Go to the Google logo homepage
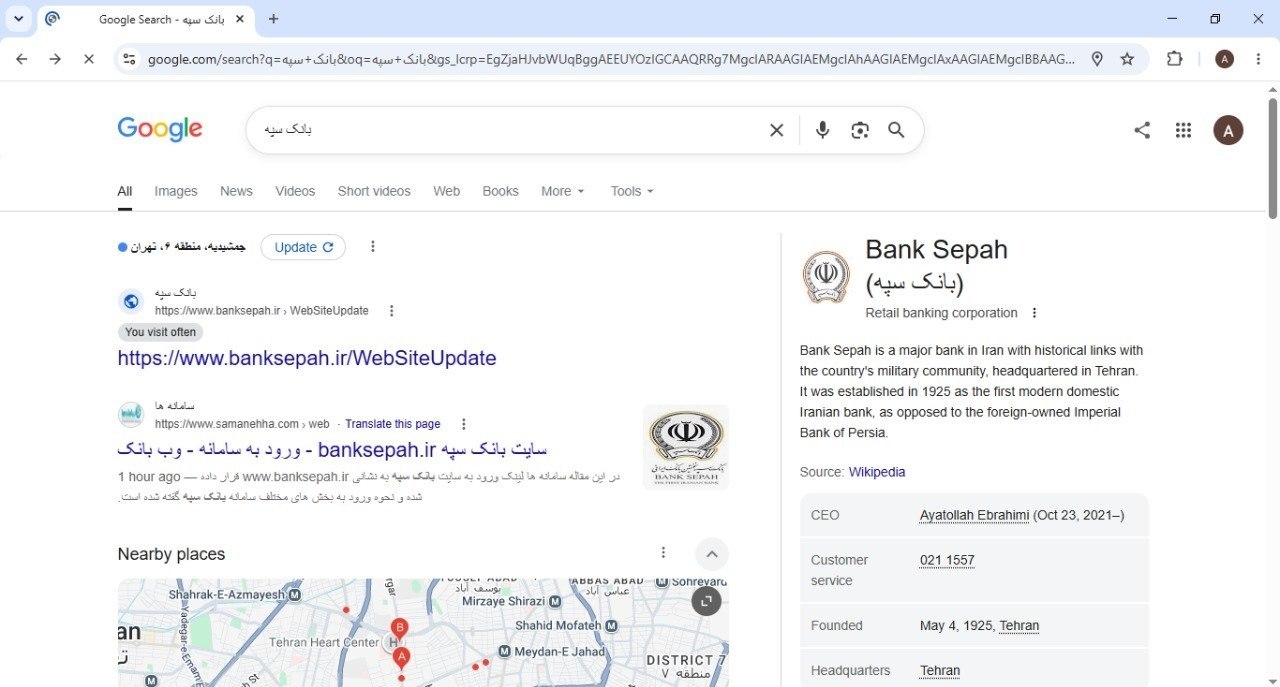Image resolution: width=1280 pixels, height=687 pixels. (x=160, y=129)
